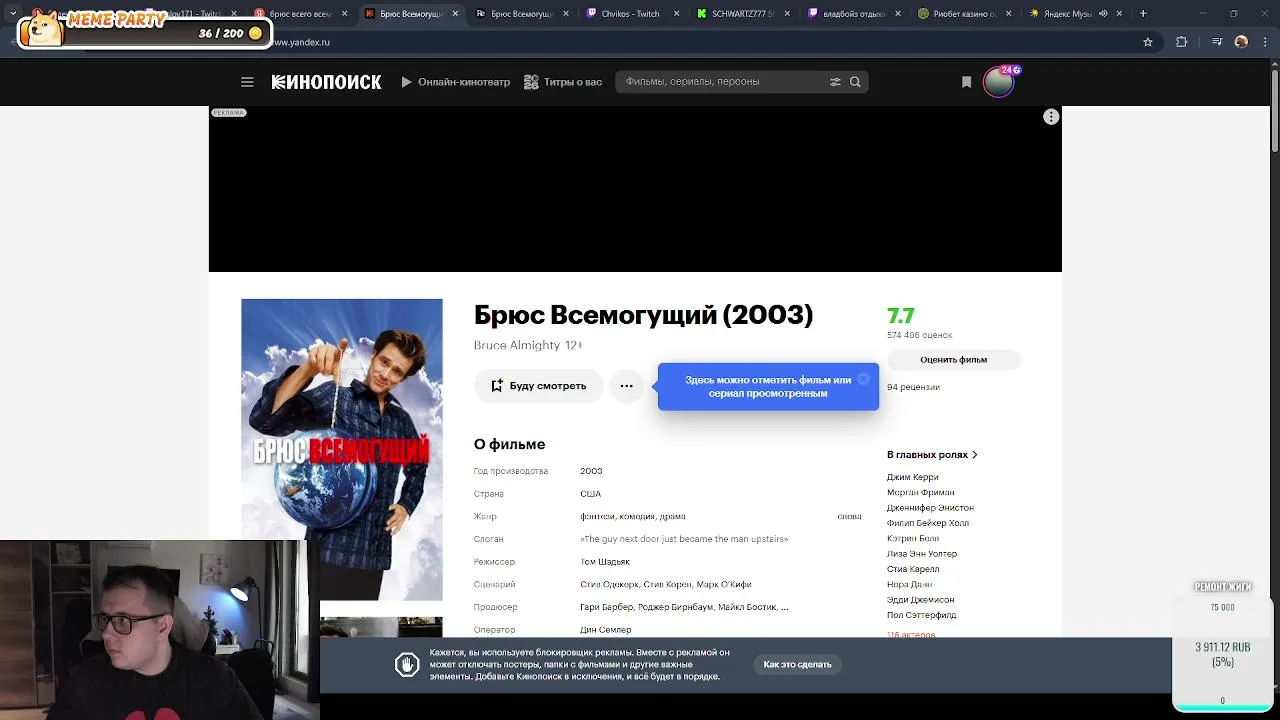Open actor Лиза Энн Уолтер page
Image resolution: width=1280 pixels, height=720 pixels.
[922, 554]
